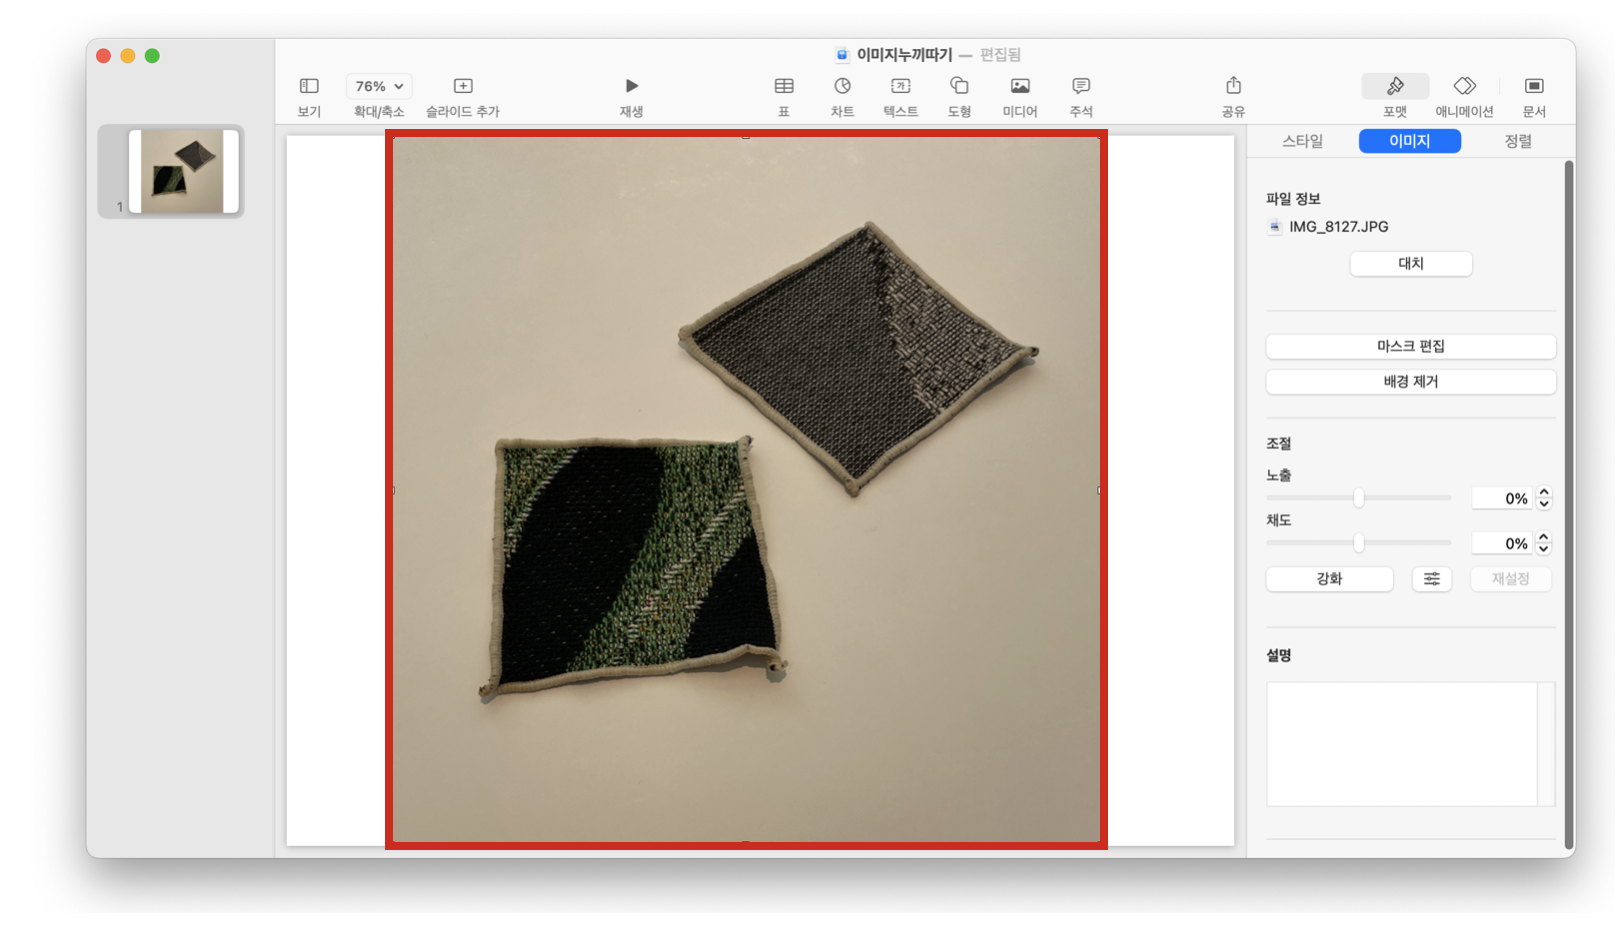Click the 편집됨 edited status text
This screenshot has height=930, width=1622.
tap(1000, 54)
